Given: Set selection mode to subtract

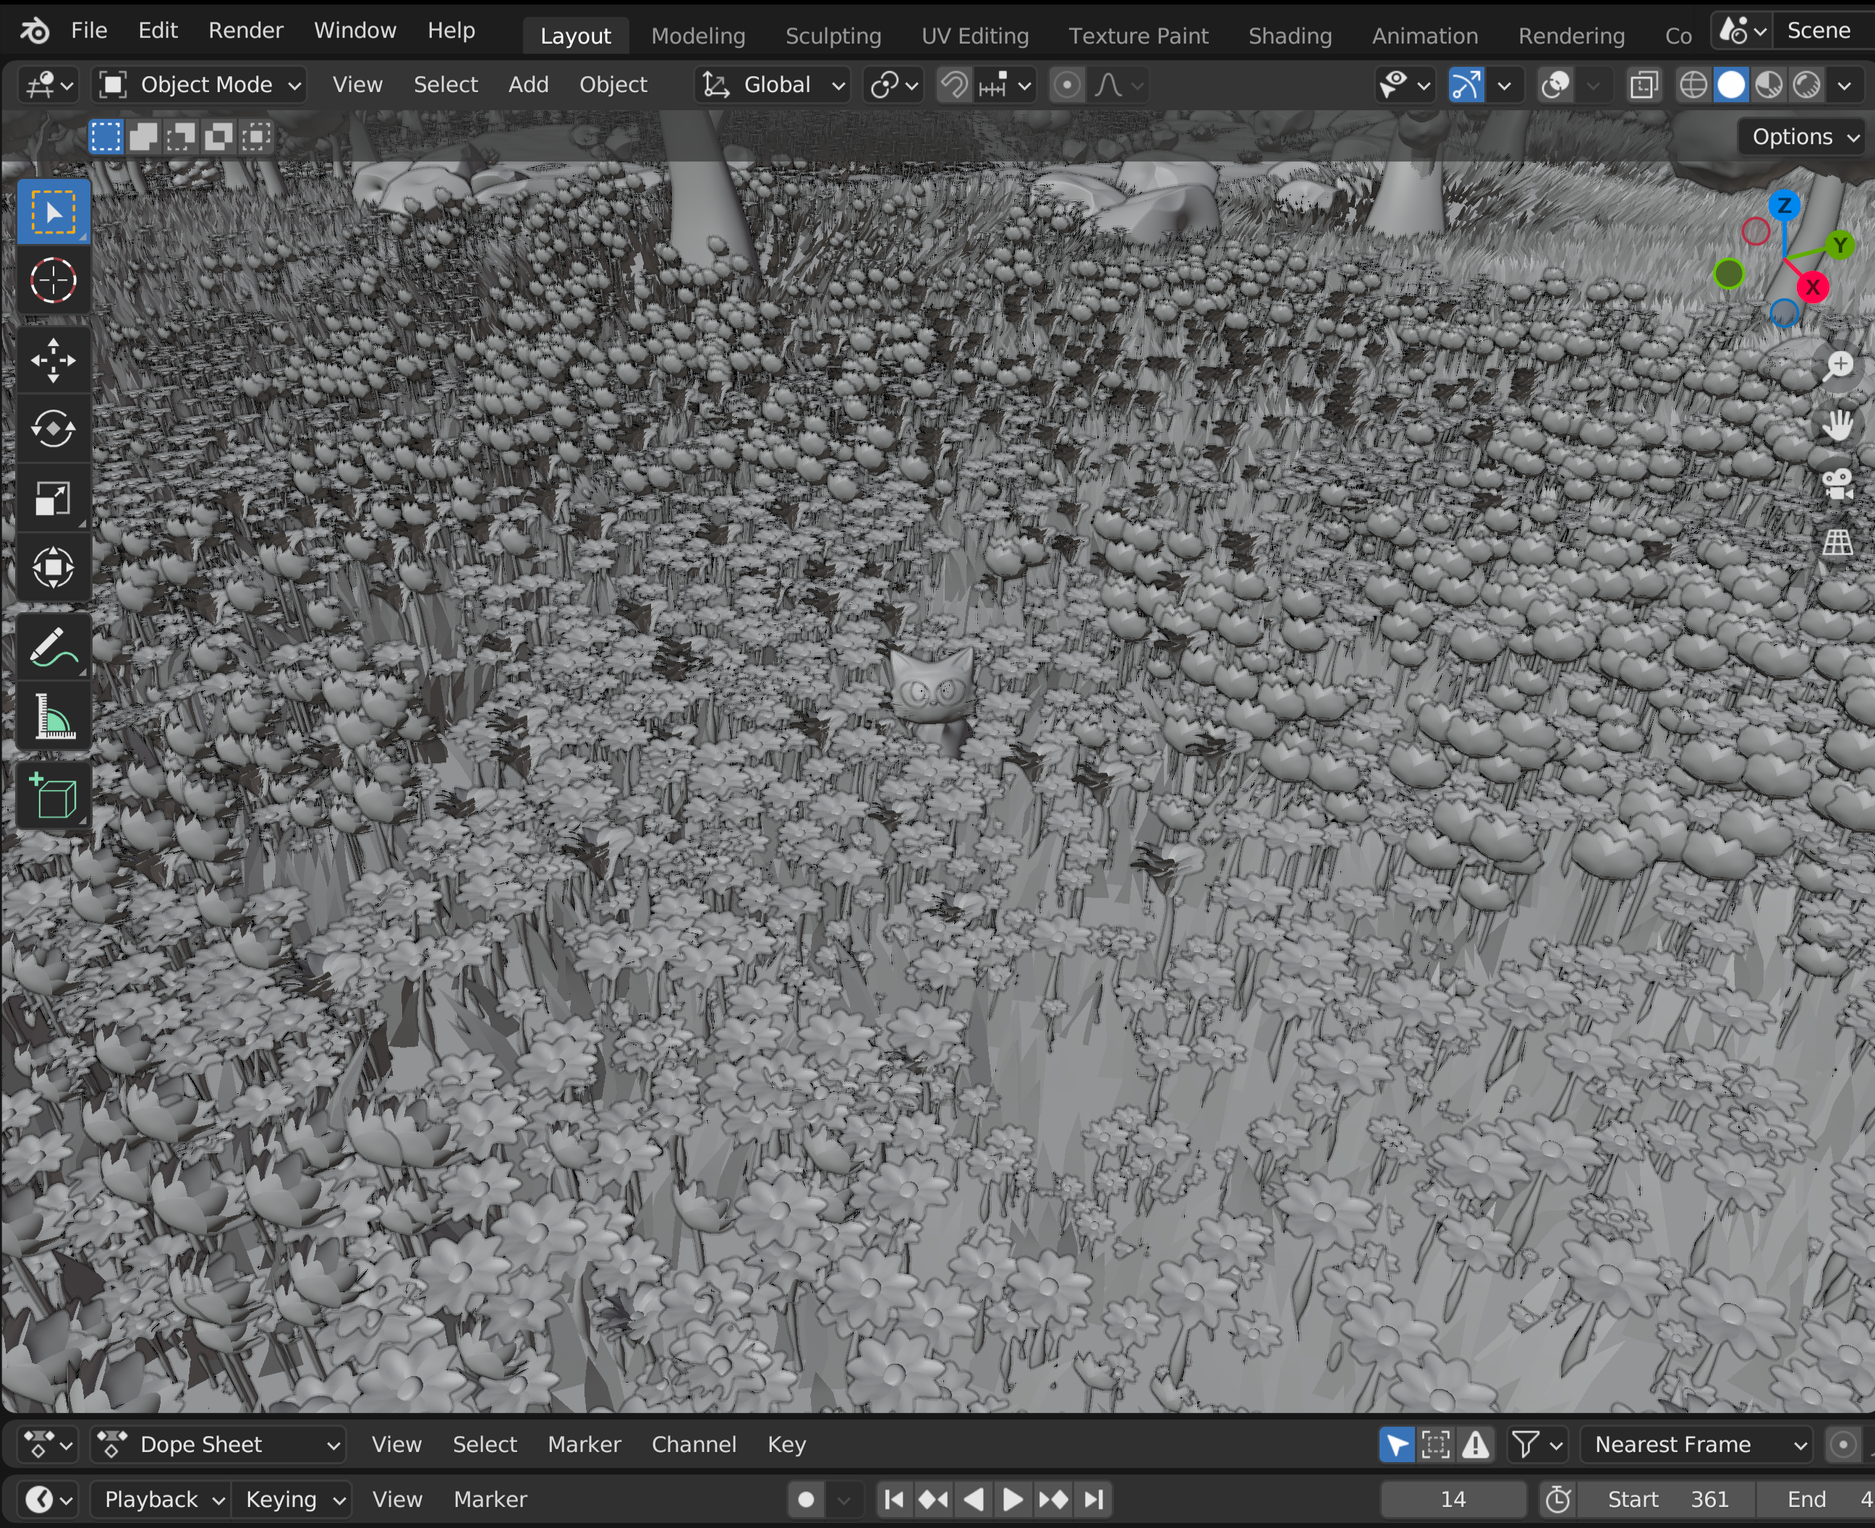Looking at the screenshot, I should pyautogui.click(x=181, y=136).
